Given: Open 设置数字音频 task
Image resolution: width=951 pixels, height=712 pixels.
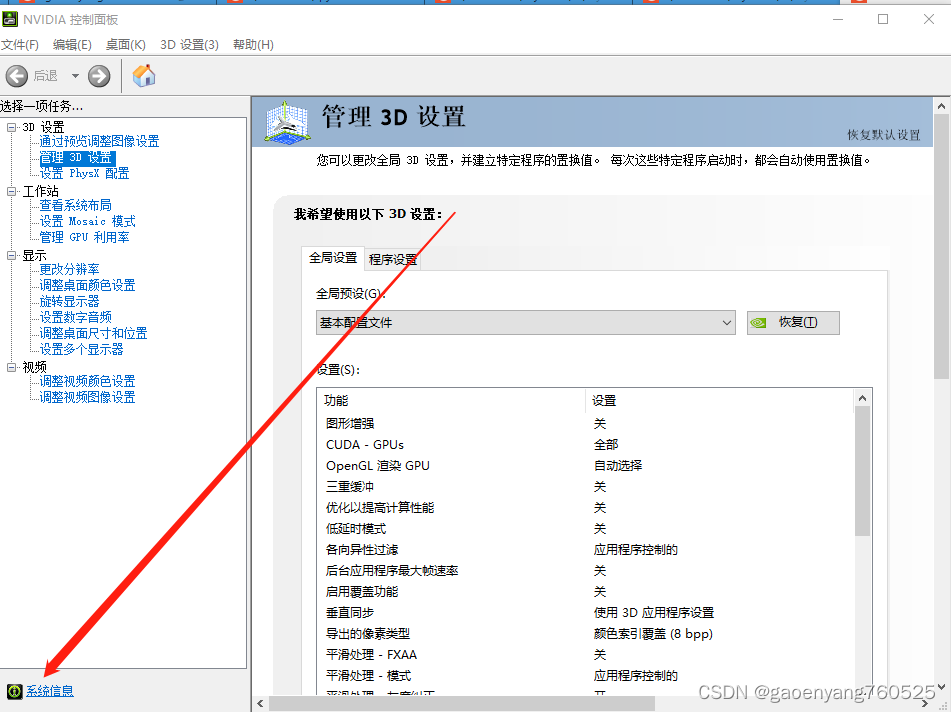Looking at the screenshot, I should click(76, 317).
